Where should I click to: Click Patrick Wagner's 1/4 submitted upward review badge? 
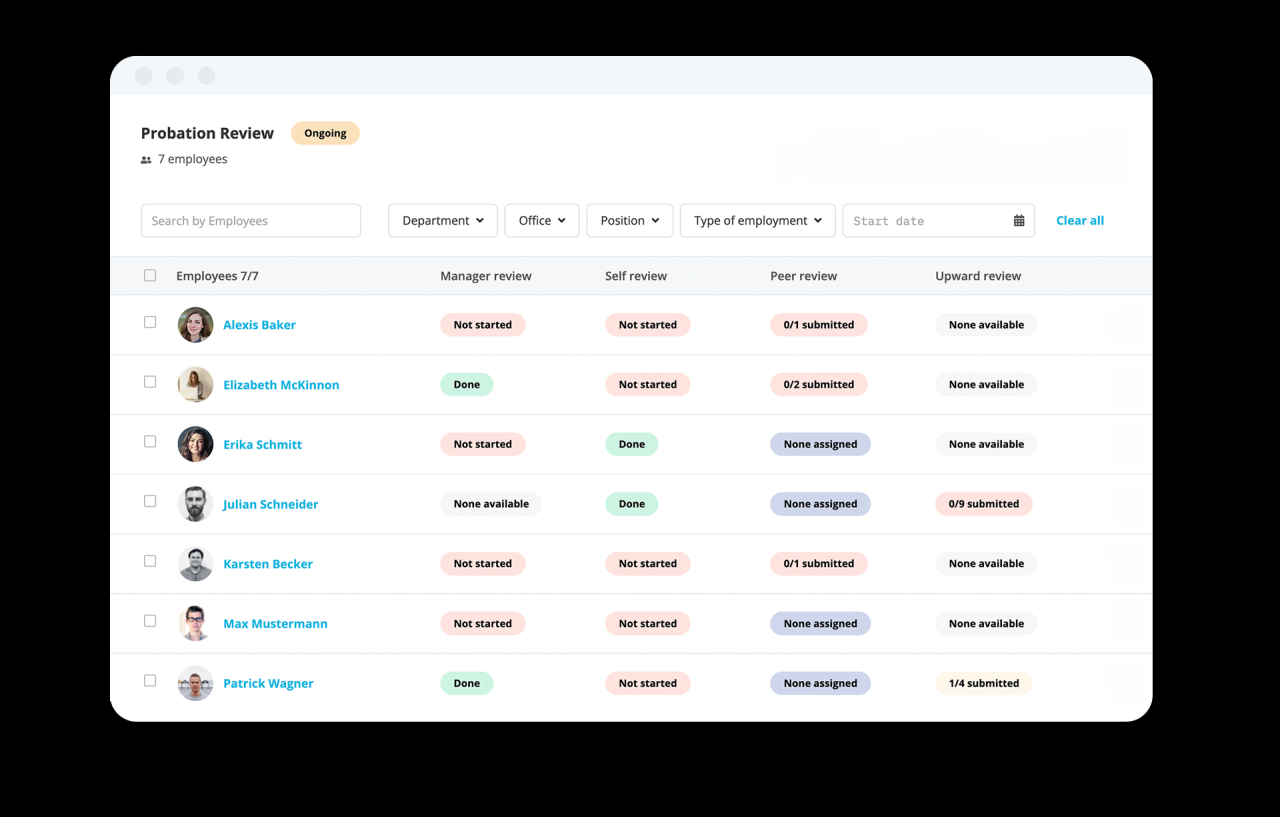click(x=983, y=683)
